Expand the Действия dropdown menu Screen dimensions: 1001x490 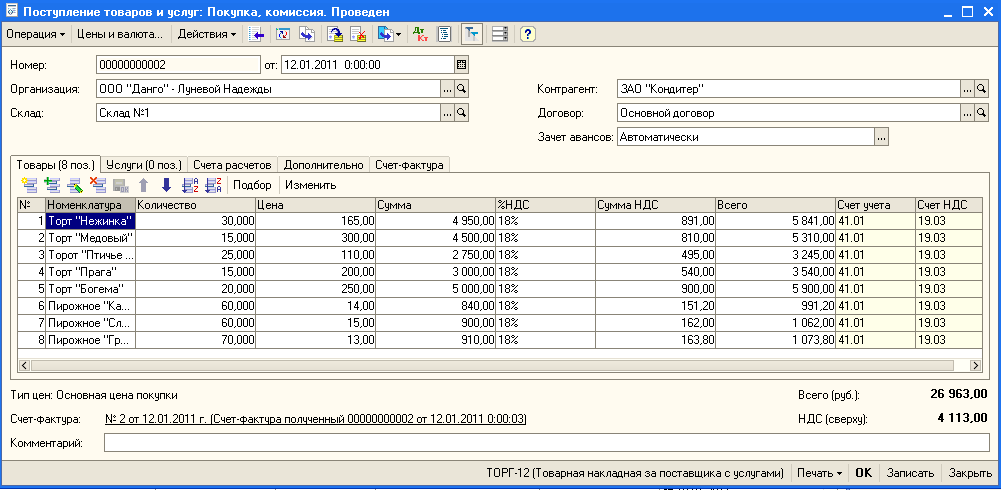click(x=206, y=34)
